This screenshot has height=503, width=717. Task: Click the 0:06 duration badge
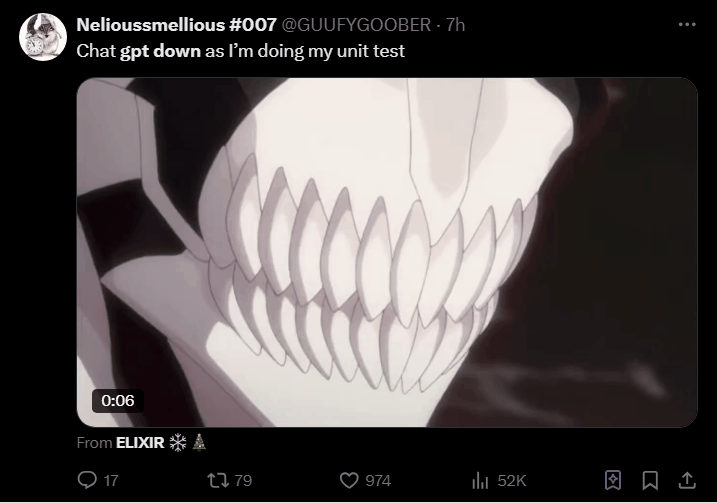pos(118,401)
